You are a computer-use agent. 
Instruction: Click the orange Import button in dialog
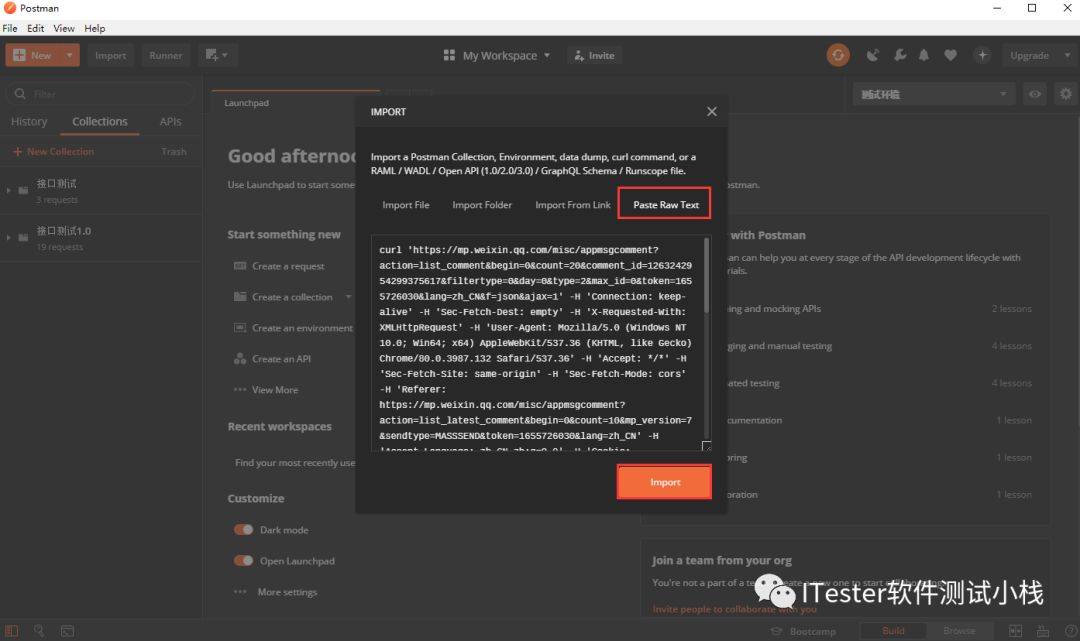click(665, 482)
